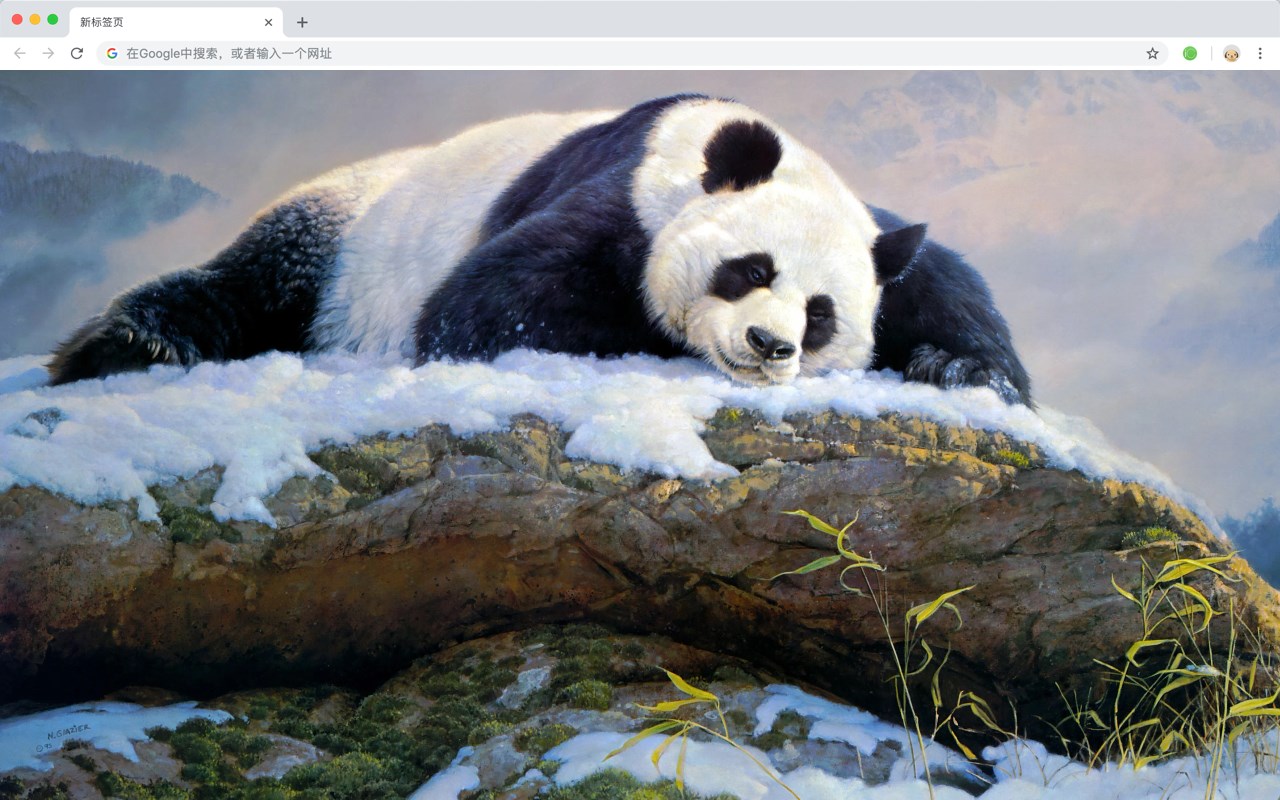Minimize the window with the yellow button
Viewport: 1280px width, 800px height.
tap(35, 19)
